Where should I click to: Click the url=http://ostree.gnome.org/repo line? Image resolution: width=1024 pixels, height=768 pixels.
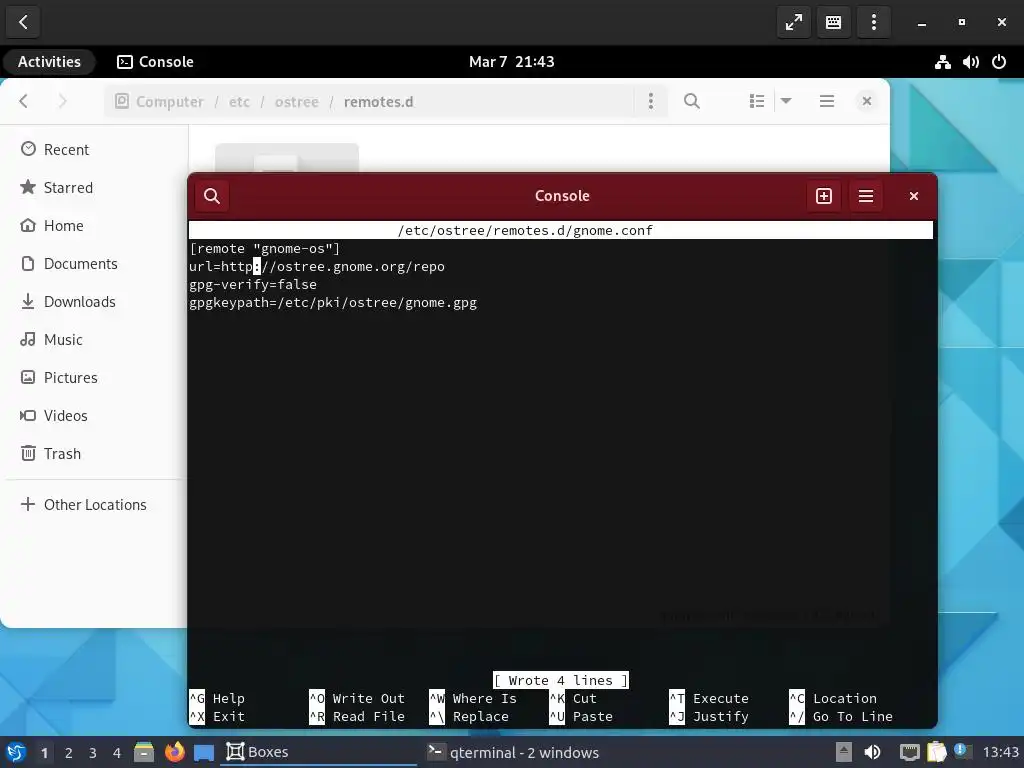[317, 266]
